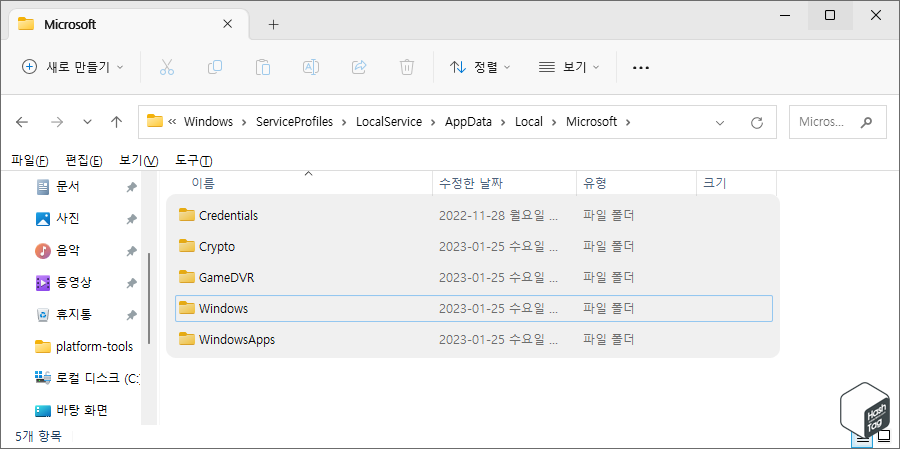900x449 pixels.
Task: Open the 정렬 sort dropdown
Action: (x=480, y=67)
